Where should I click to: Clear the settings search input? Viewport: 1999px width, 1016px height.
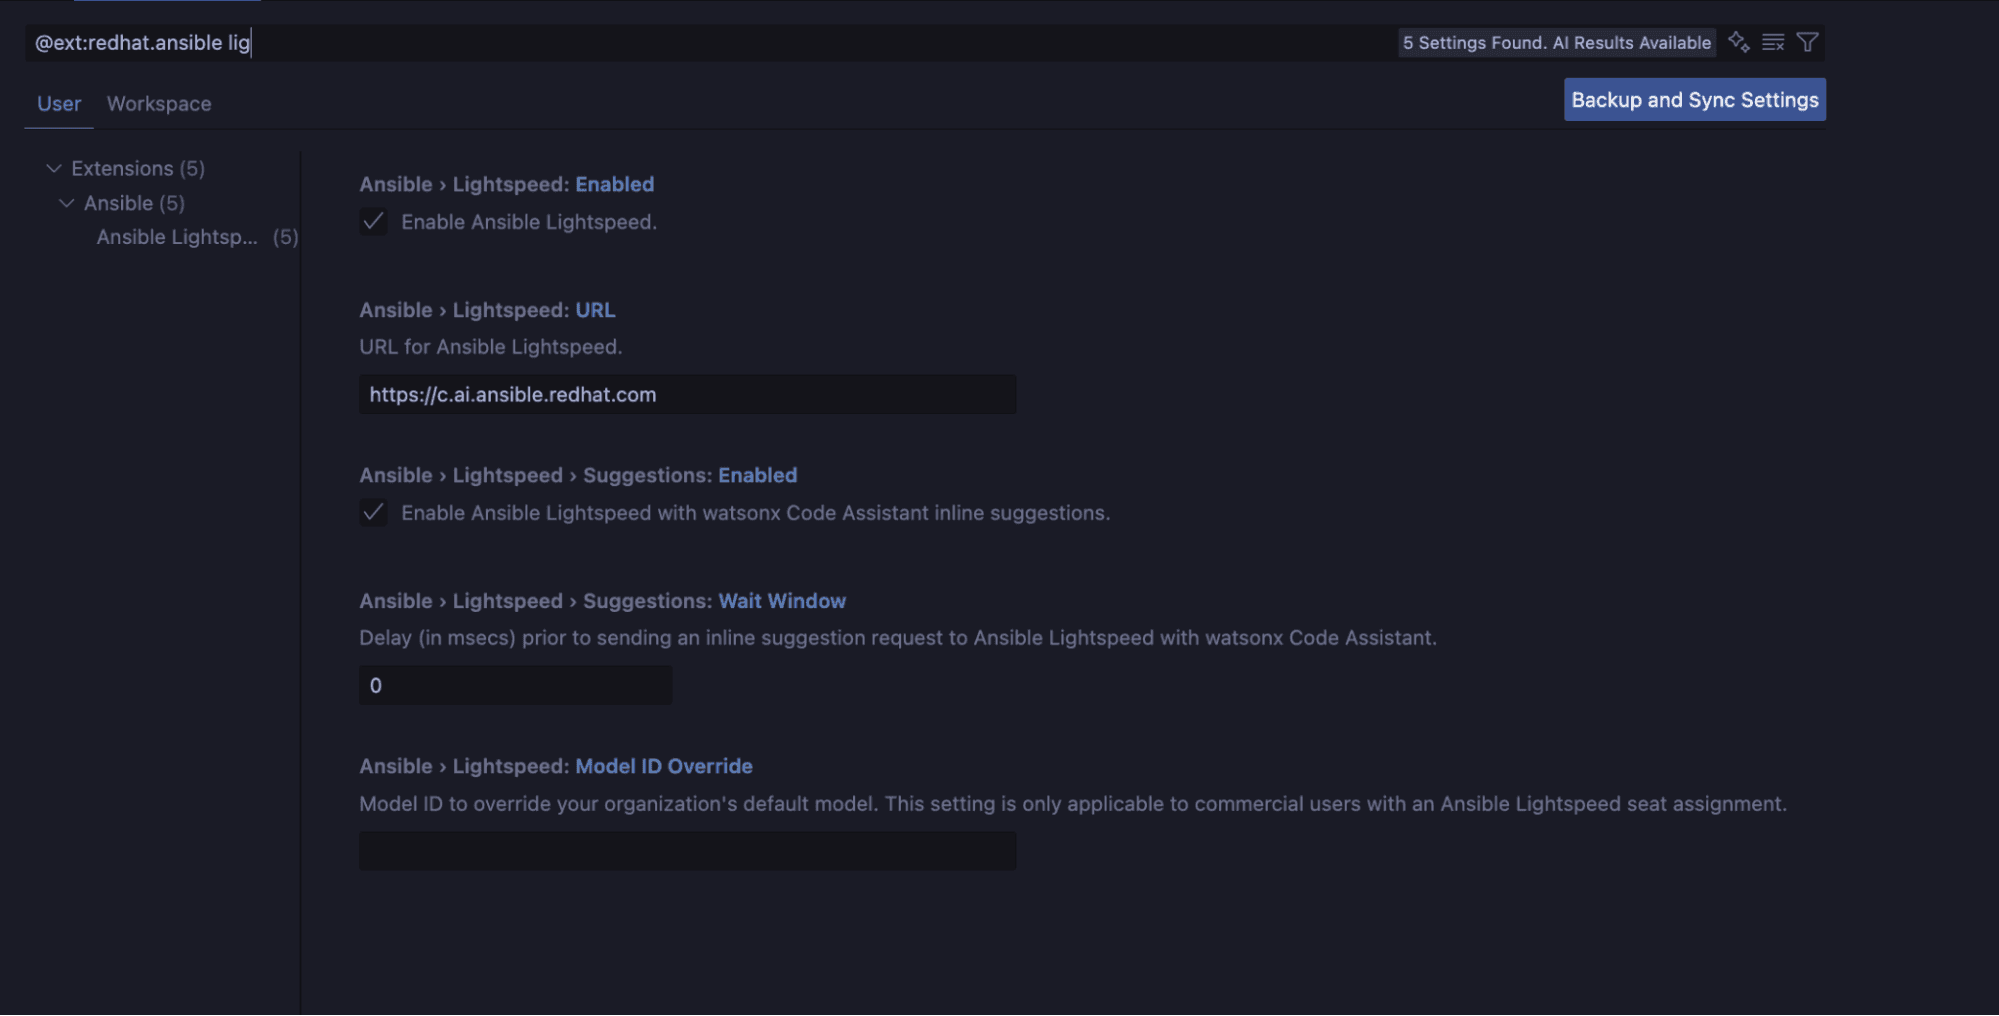1773,42
